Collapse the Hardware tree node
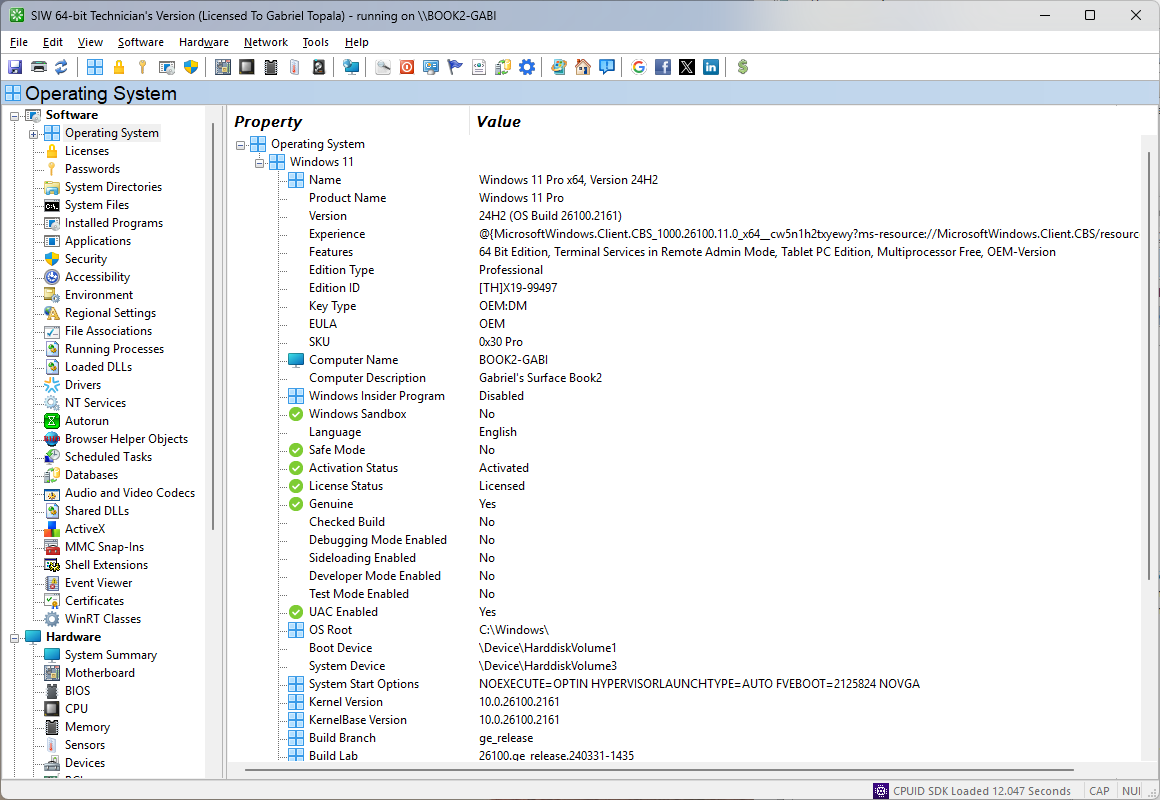Image resolution: width=1160 pixels, height=800 pixels. click(x=15, y=637)
